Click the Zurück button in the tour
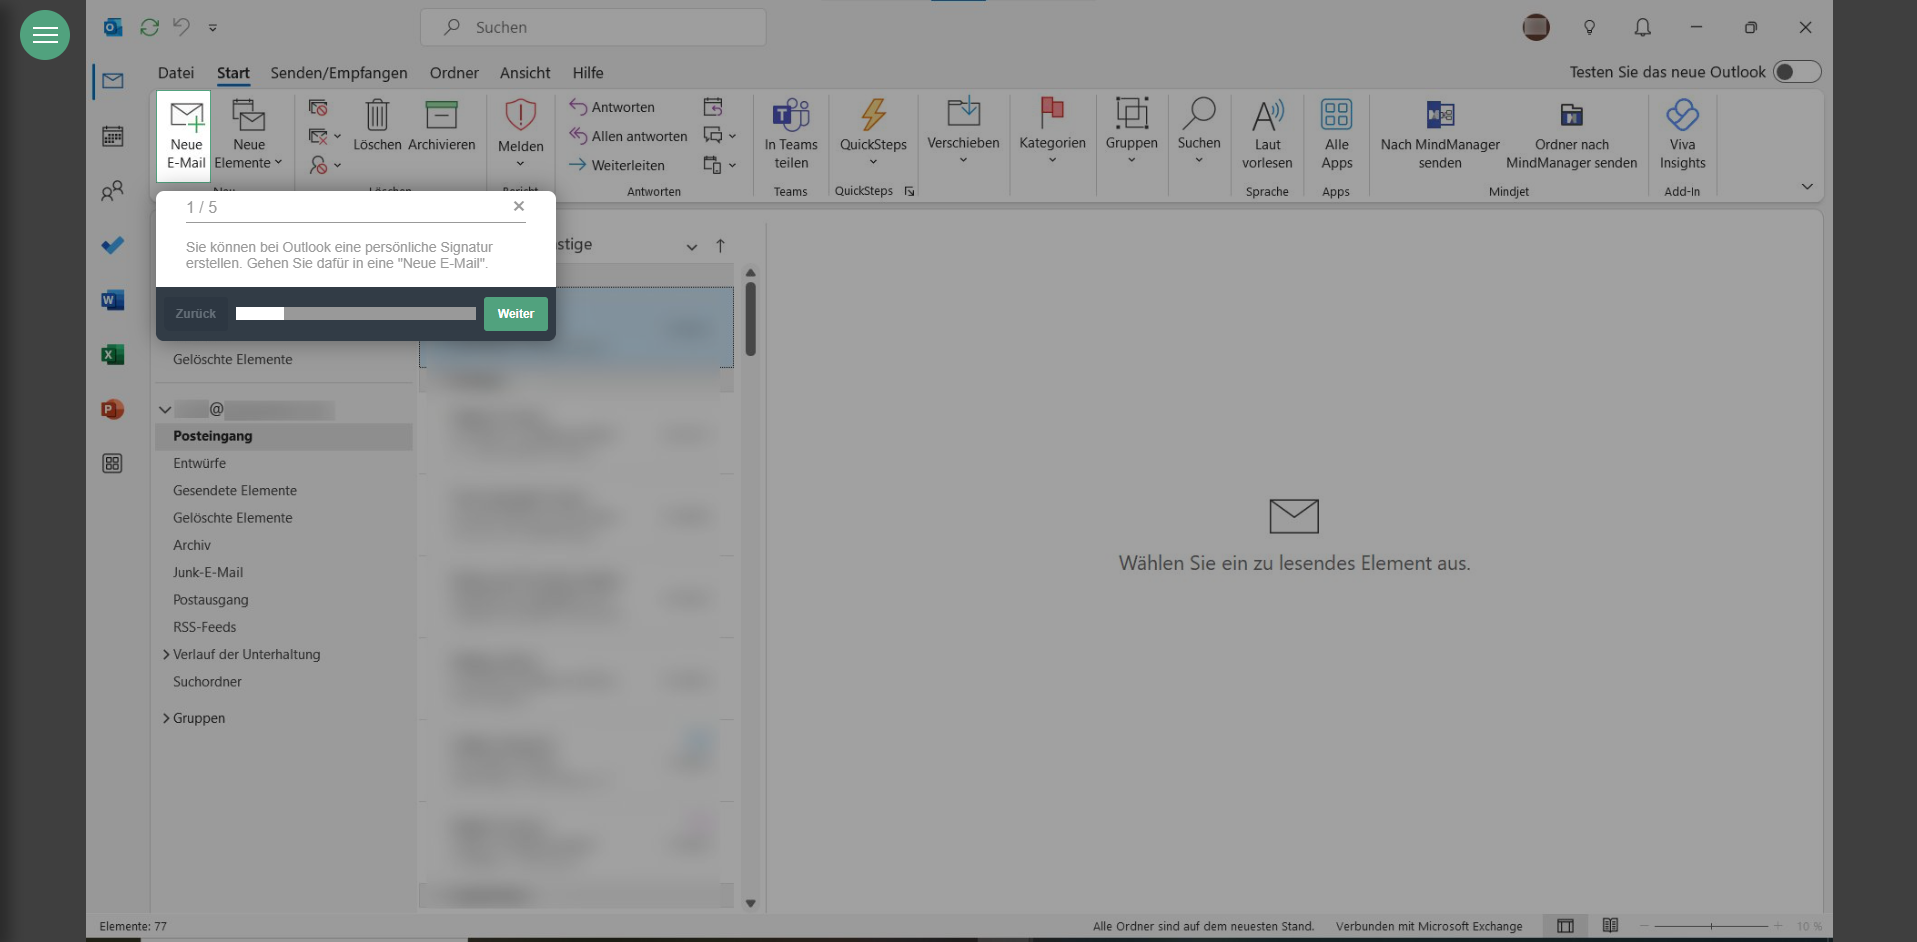This screenshot has height=942, width=1917. click(x=196, y=314)
